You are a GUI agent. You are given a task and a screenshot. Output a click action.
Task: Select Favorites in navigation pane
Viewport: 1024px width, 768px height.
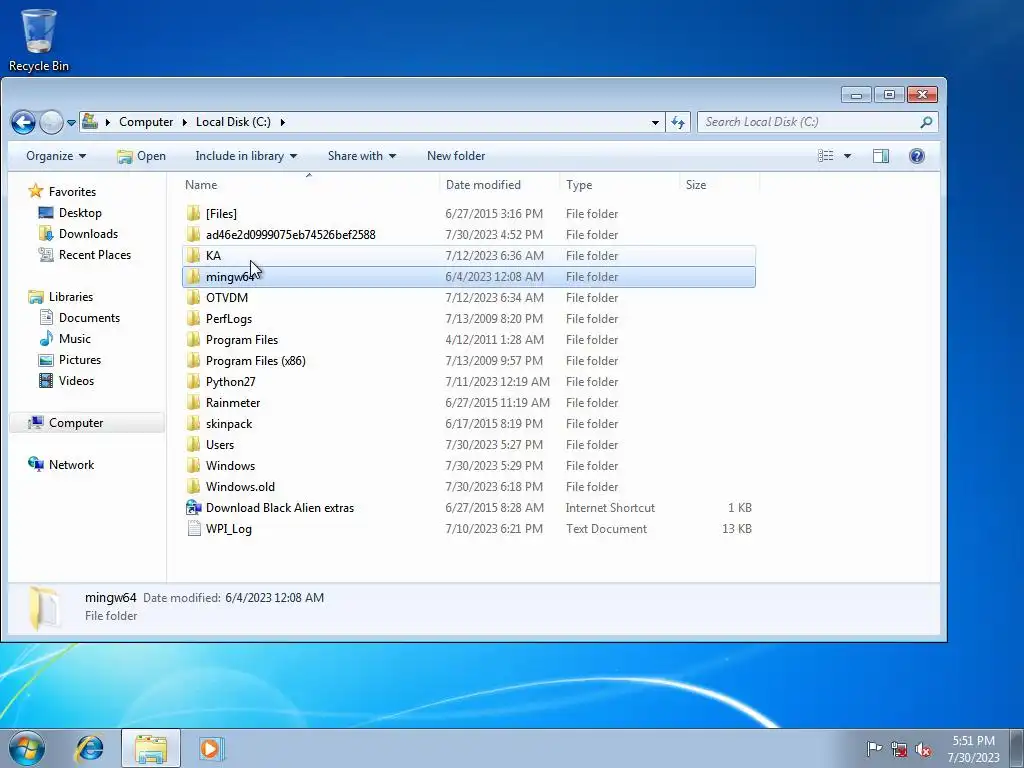pos(72,192)
